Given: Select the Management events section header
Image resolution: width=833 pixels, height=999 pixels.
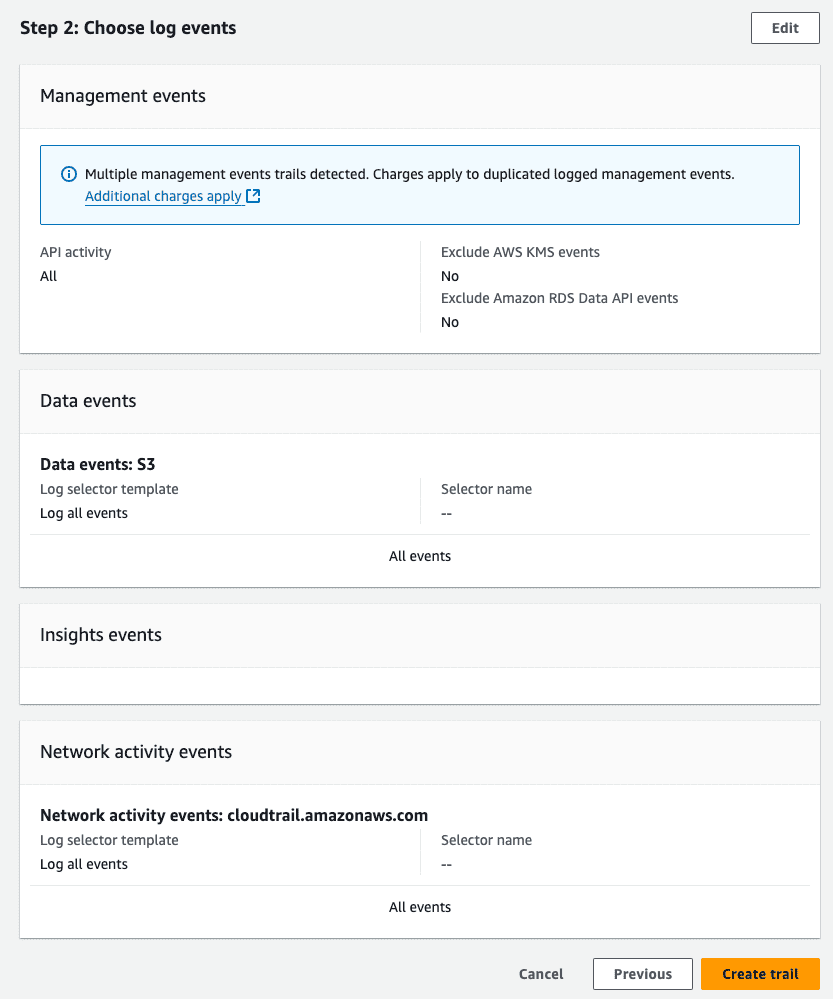Looking at the screenshot, I should [122, 96].
